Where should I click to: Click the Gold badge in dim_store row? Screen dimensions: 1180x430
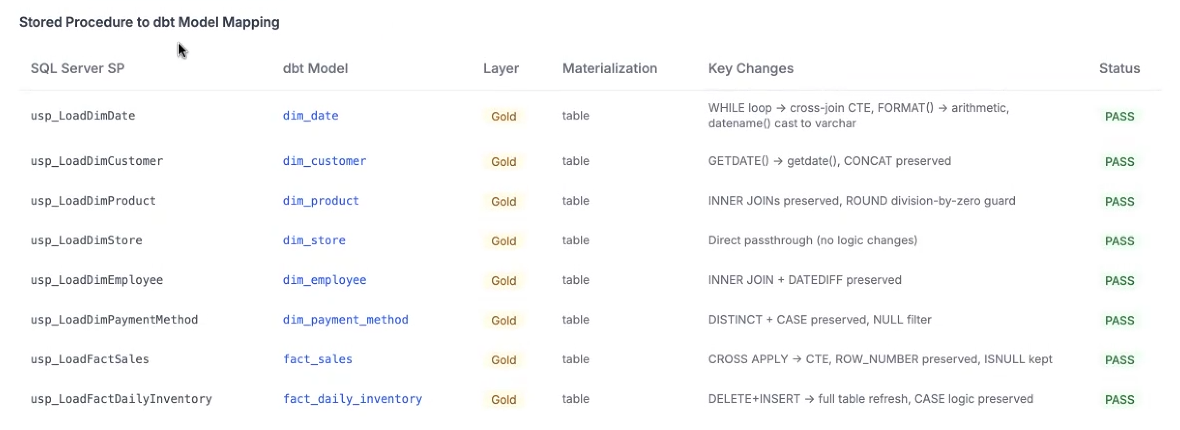[x=503, y=241]
